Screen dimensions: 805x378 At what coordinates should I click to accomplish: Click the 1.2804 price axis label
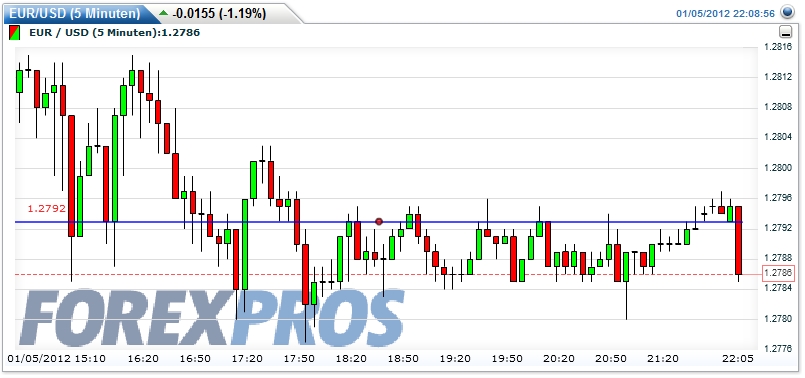tap(777, 137)
